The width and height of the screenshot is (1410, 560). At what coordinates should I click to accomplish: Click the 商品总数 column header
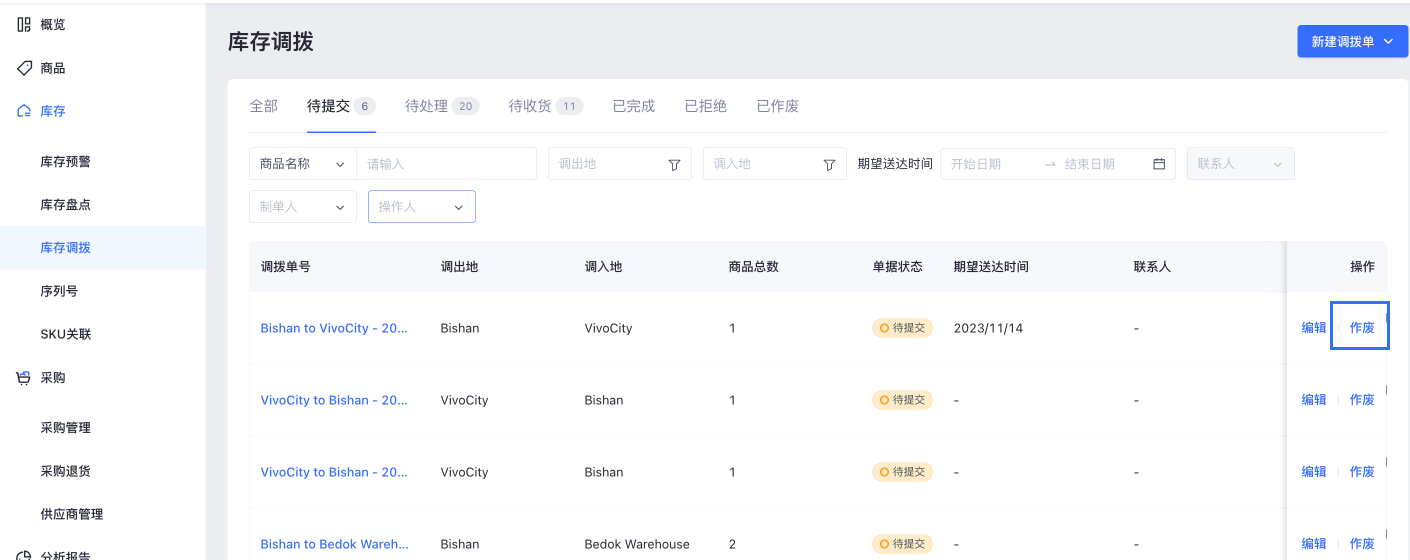point(754,267)
